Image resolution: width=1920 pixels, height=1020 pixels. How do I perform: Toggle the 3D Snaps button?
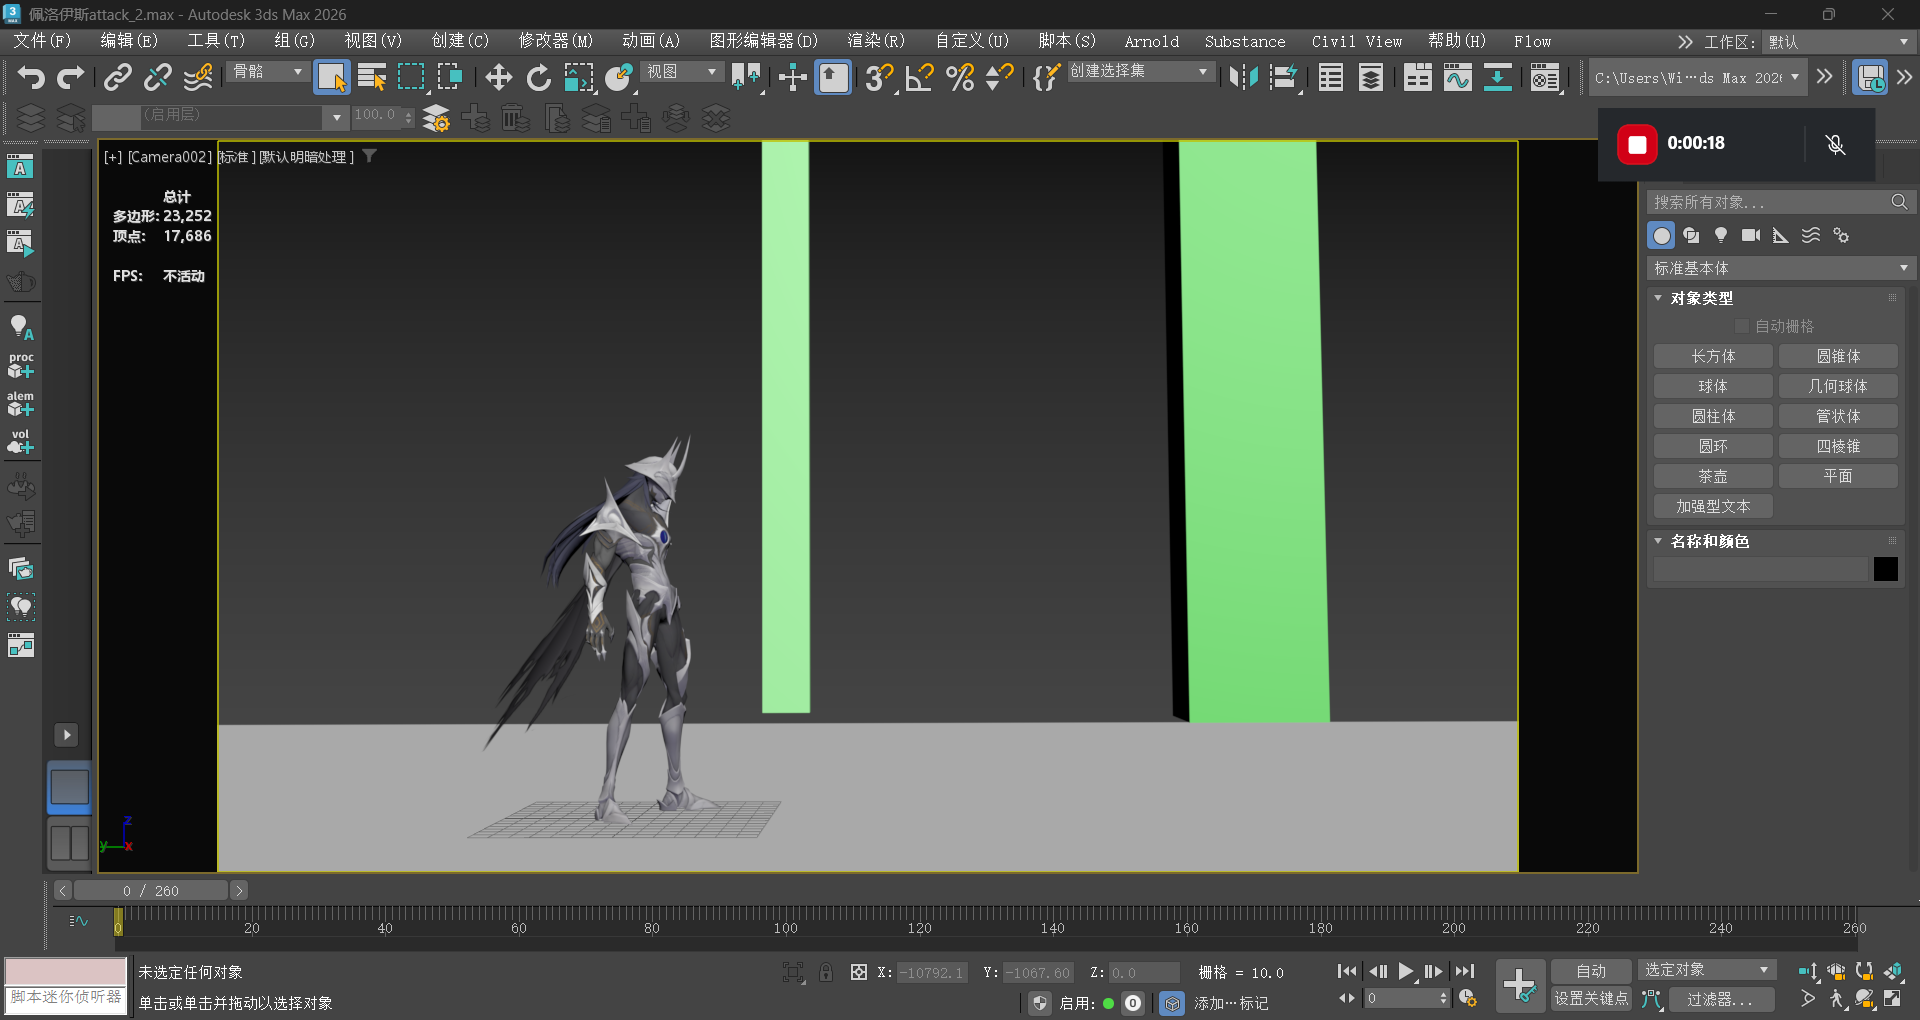pyautogui.click(x=879, y=77)
